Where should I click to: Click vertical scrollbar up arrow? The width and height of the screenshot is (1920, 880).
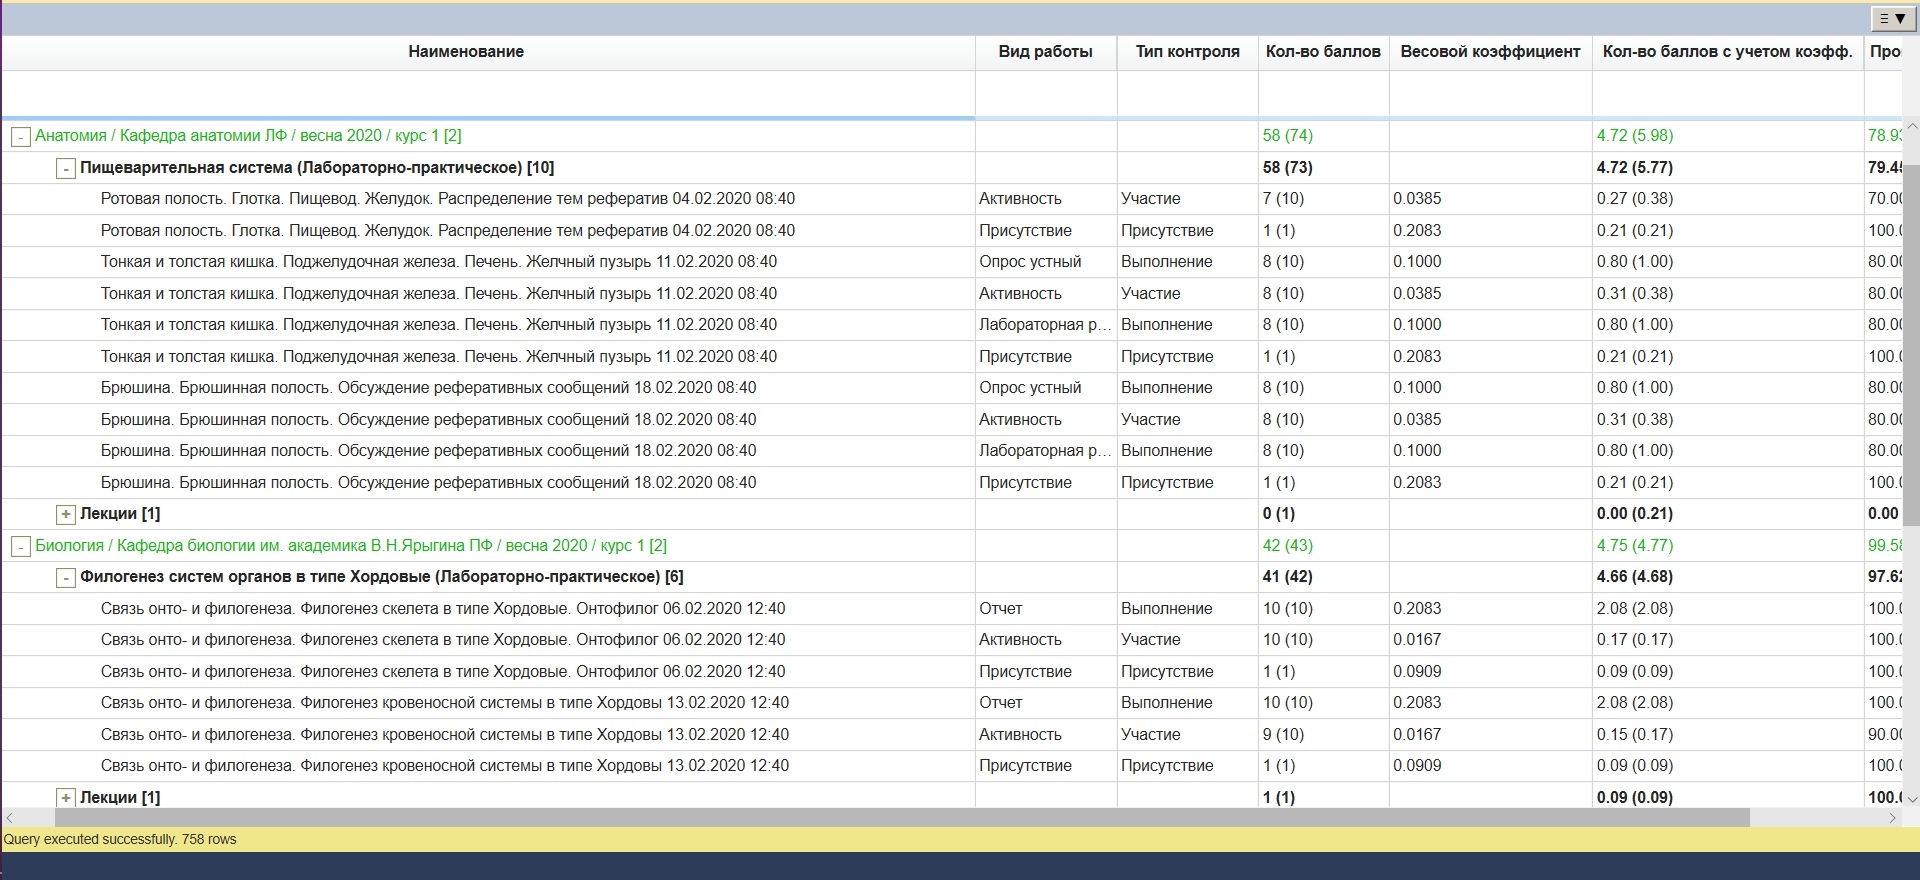click(1911, 127)
